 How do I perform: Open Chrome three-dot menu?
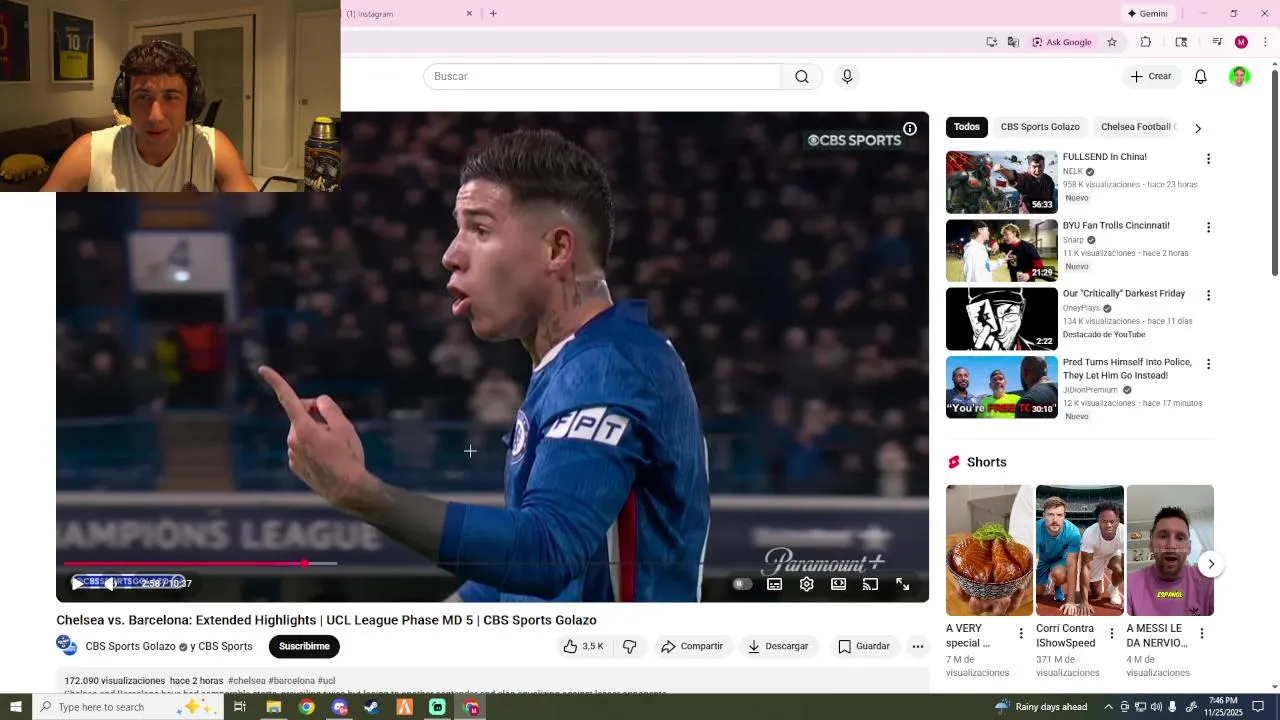point(1265,42)
